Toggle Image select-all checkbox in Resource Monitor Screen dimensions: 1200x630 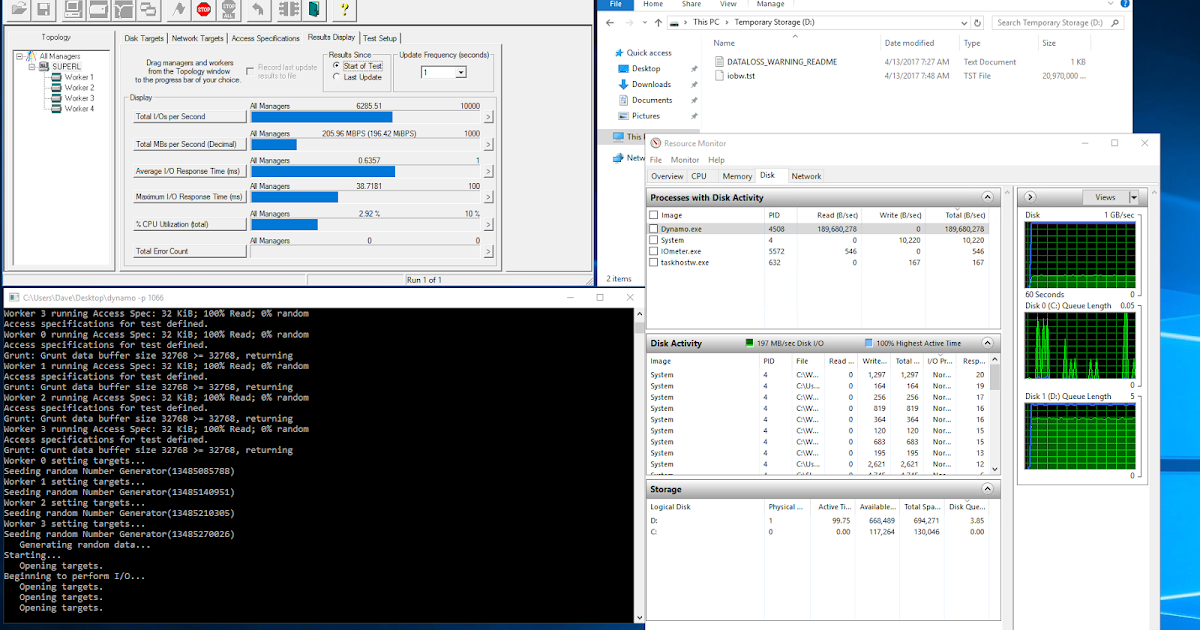(x=654, y=215)
